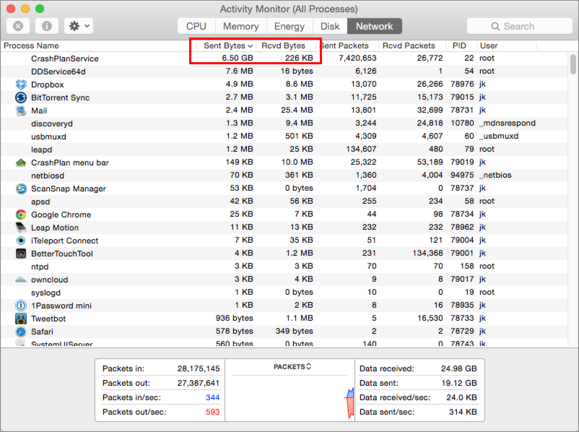The height and width of the screenshot is (432, 579).
Task: Click the network packets graph
Action: coord(290,398)
